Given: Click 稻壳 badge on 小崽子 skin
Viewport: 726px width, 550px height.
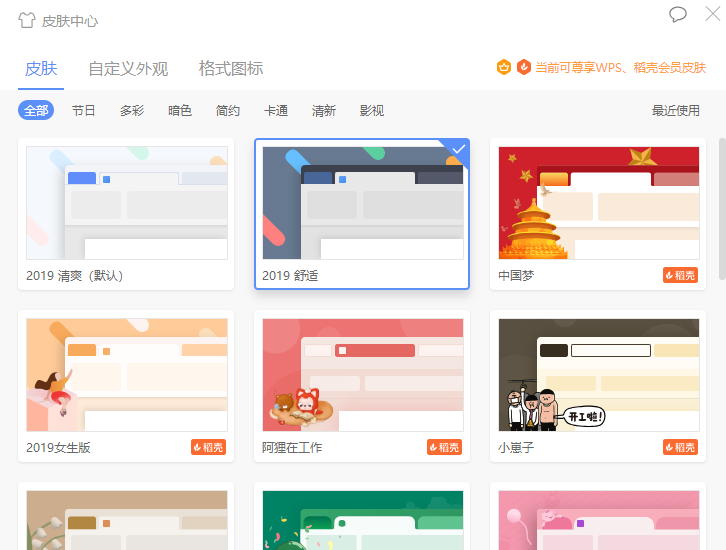Looking at the screenshot, I should (x=680, y=447).
